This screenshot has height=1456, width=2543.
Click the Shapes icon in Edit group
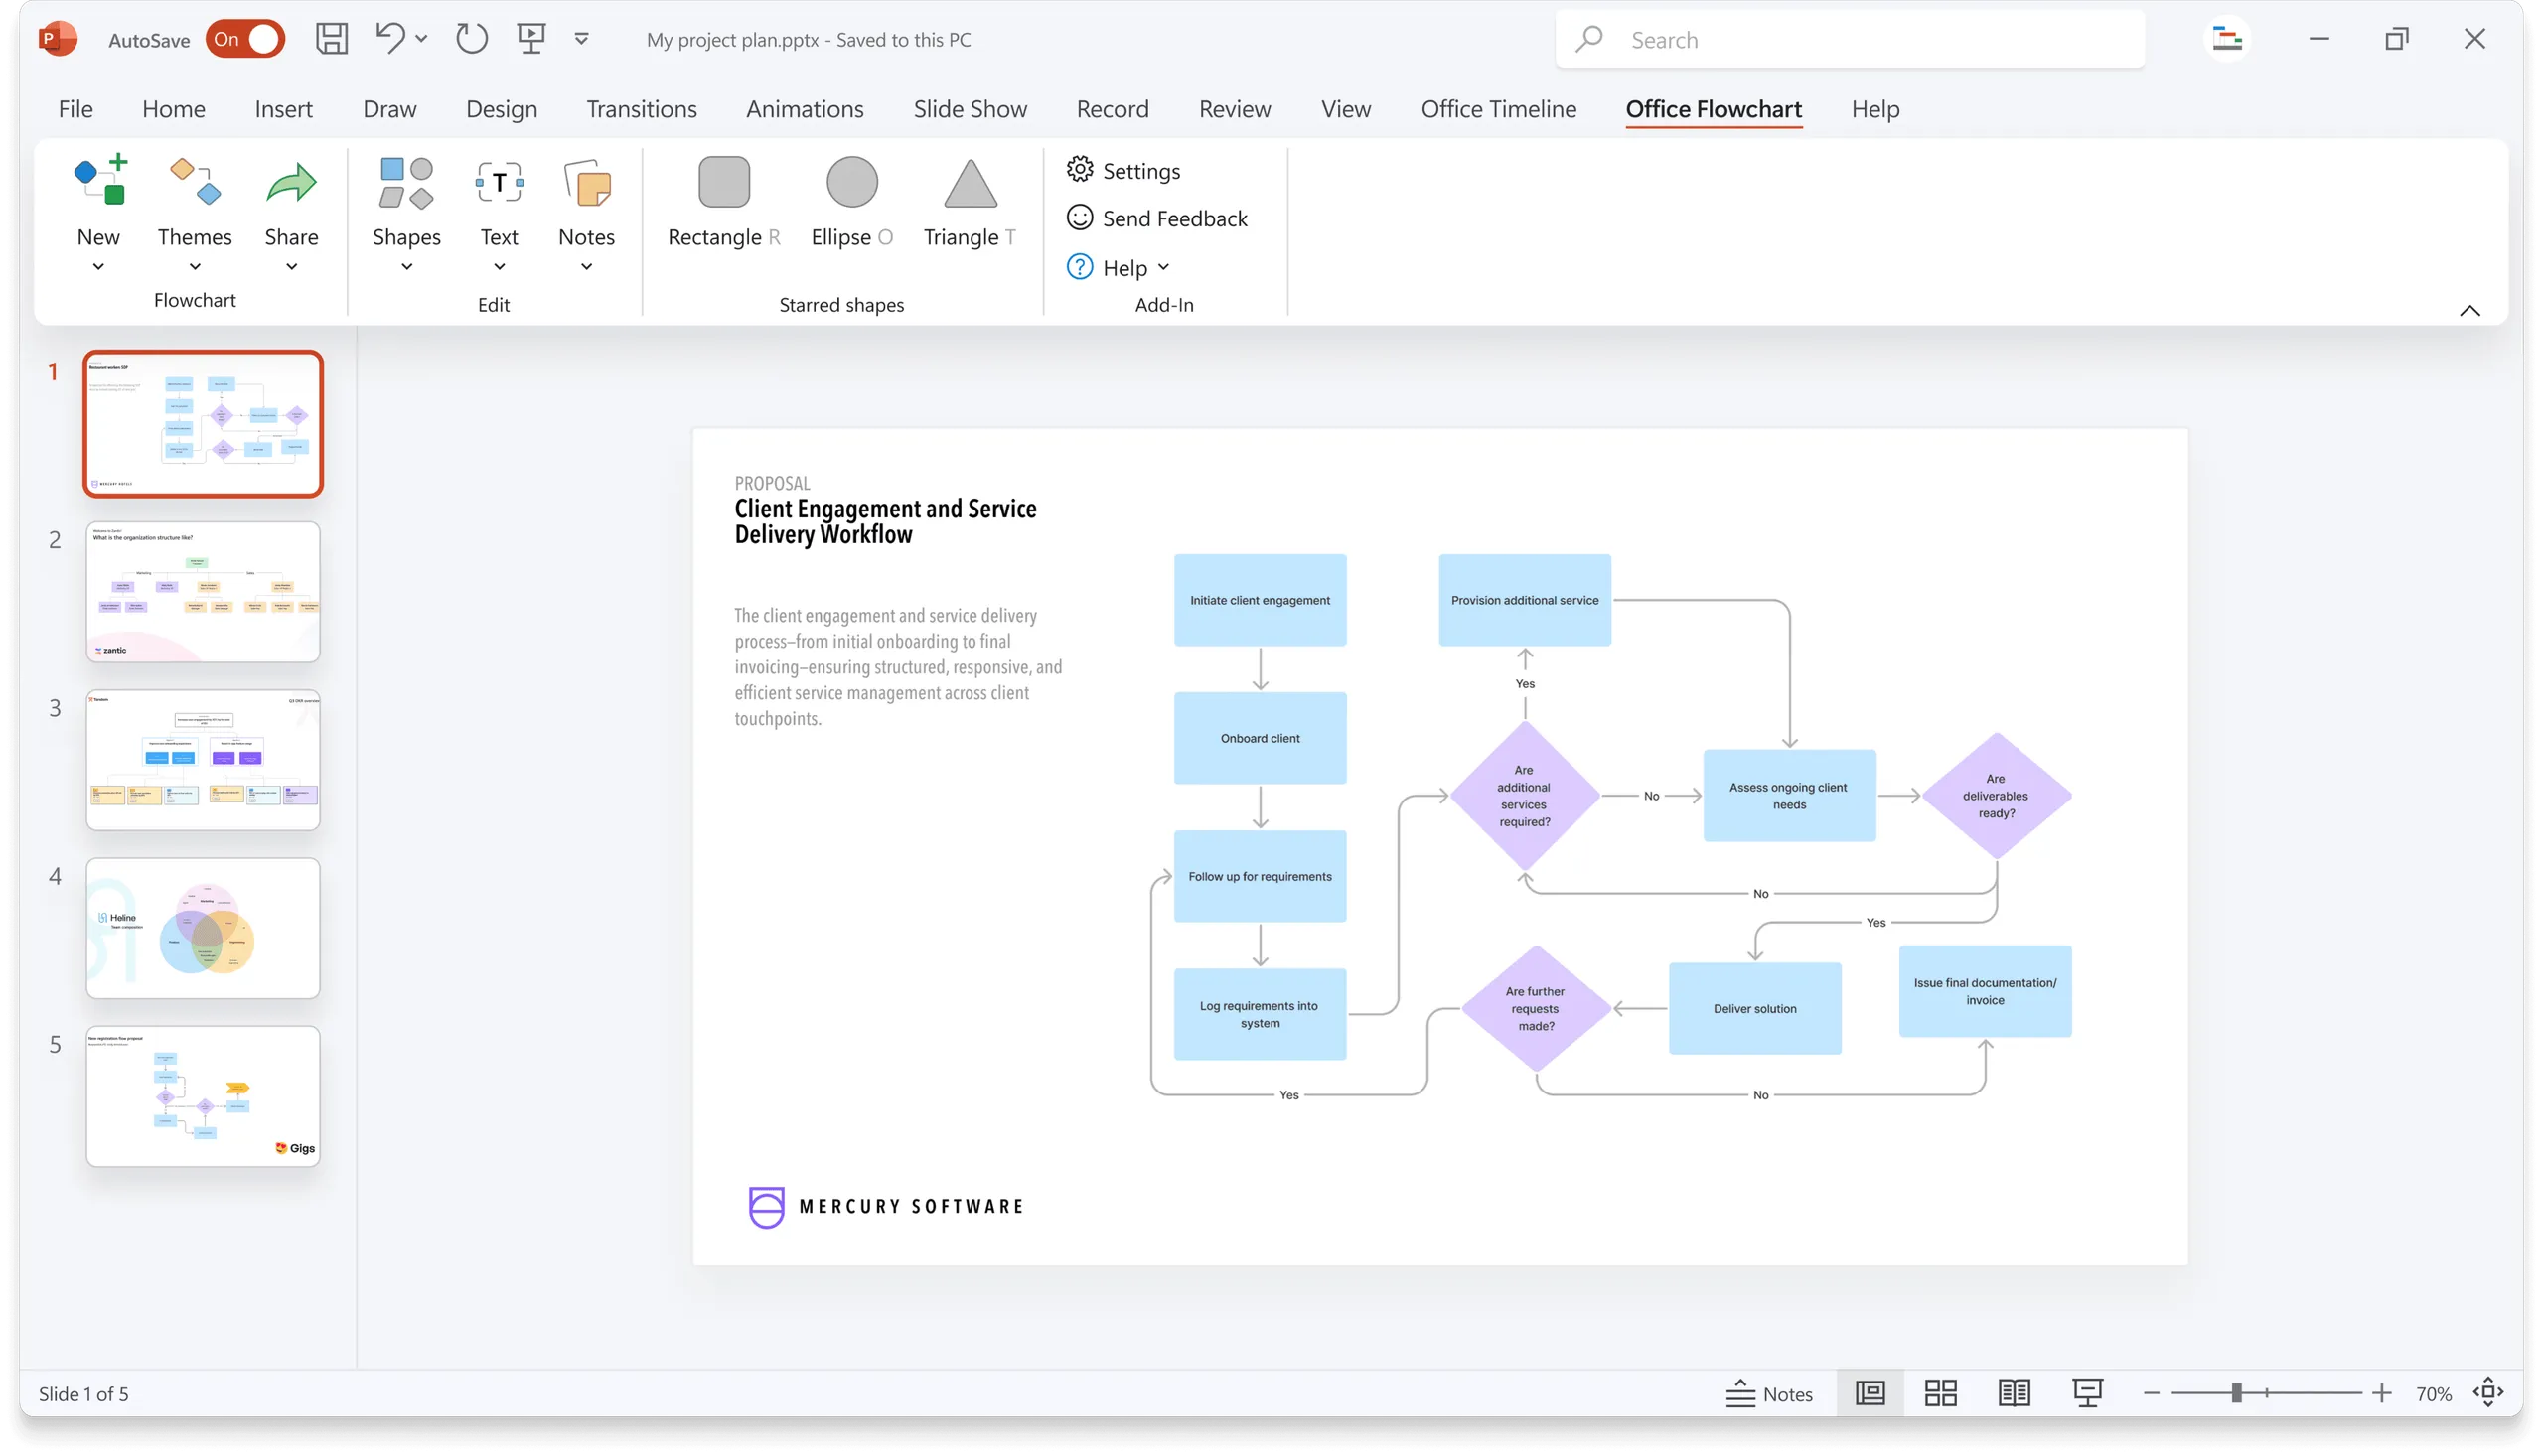coord(406,182)
